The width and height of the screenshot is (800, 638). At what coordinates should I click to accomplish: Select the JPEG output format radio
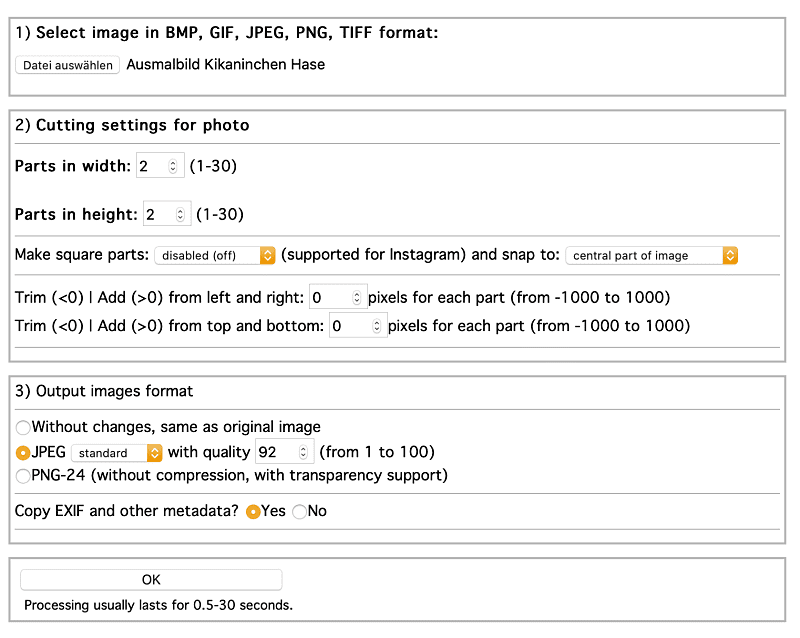tap(22, 453)
